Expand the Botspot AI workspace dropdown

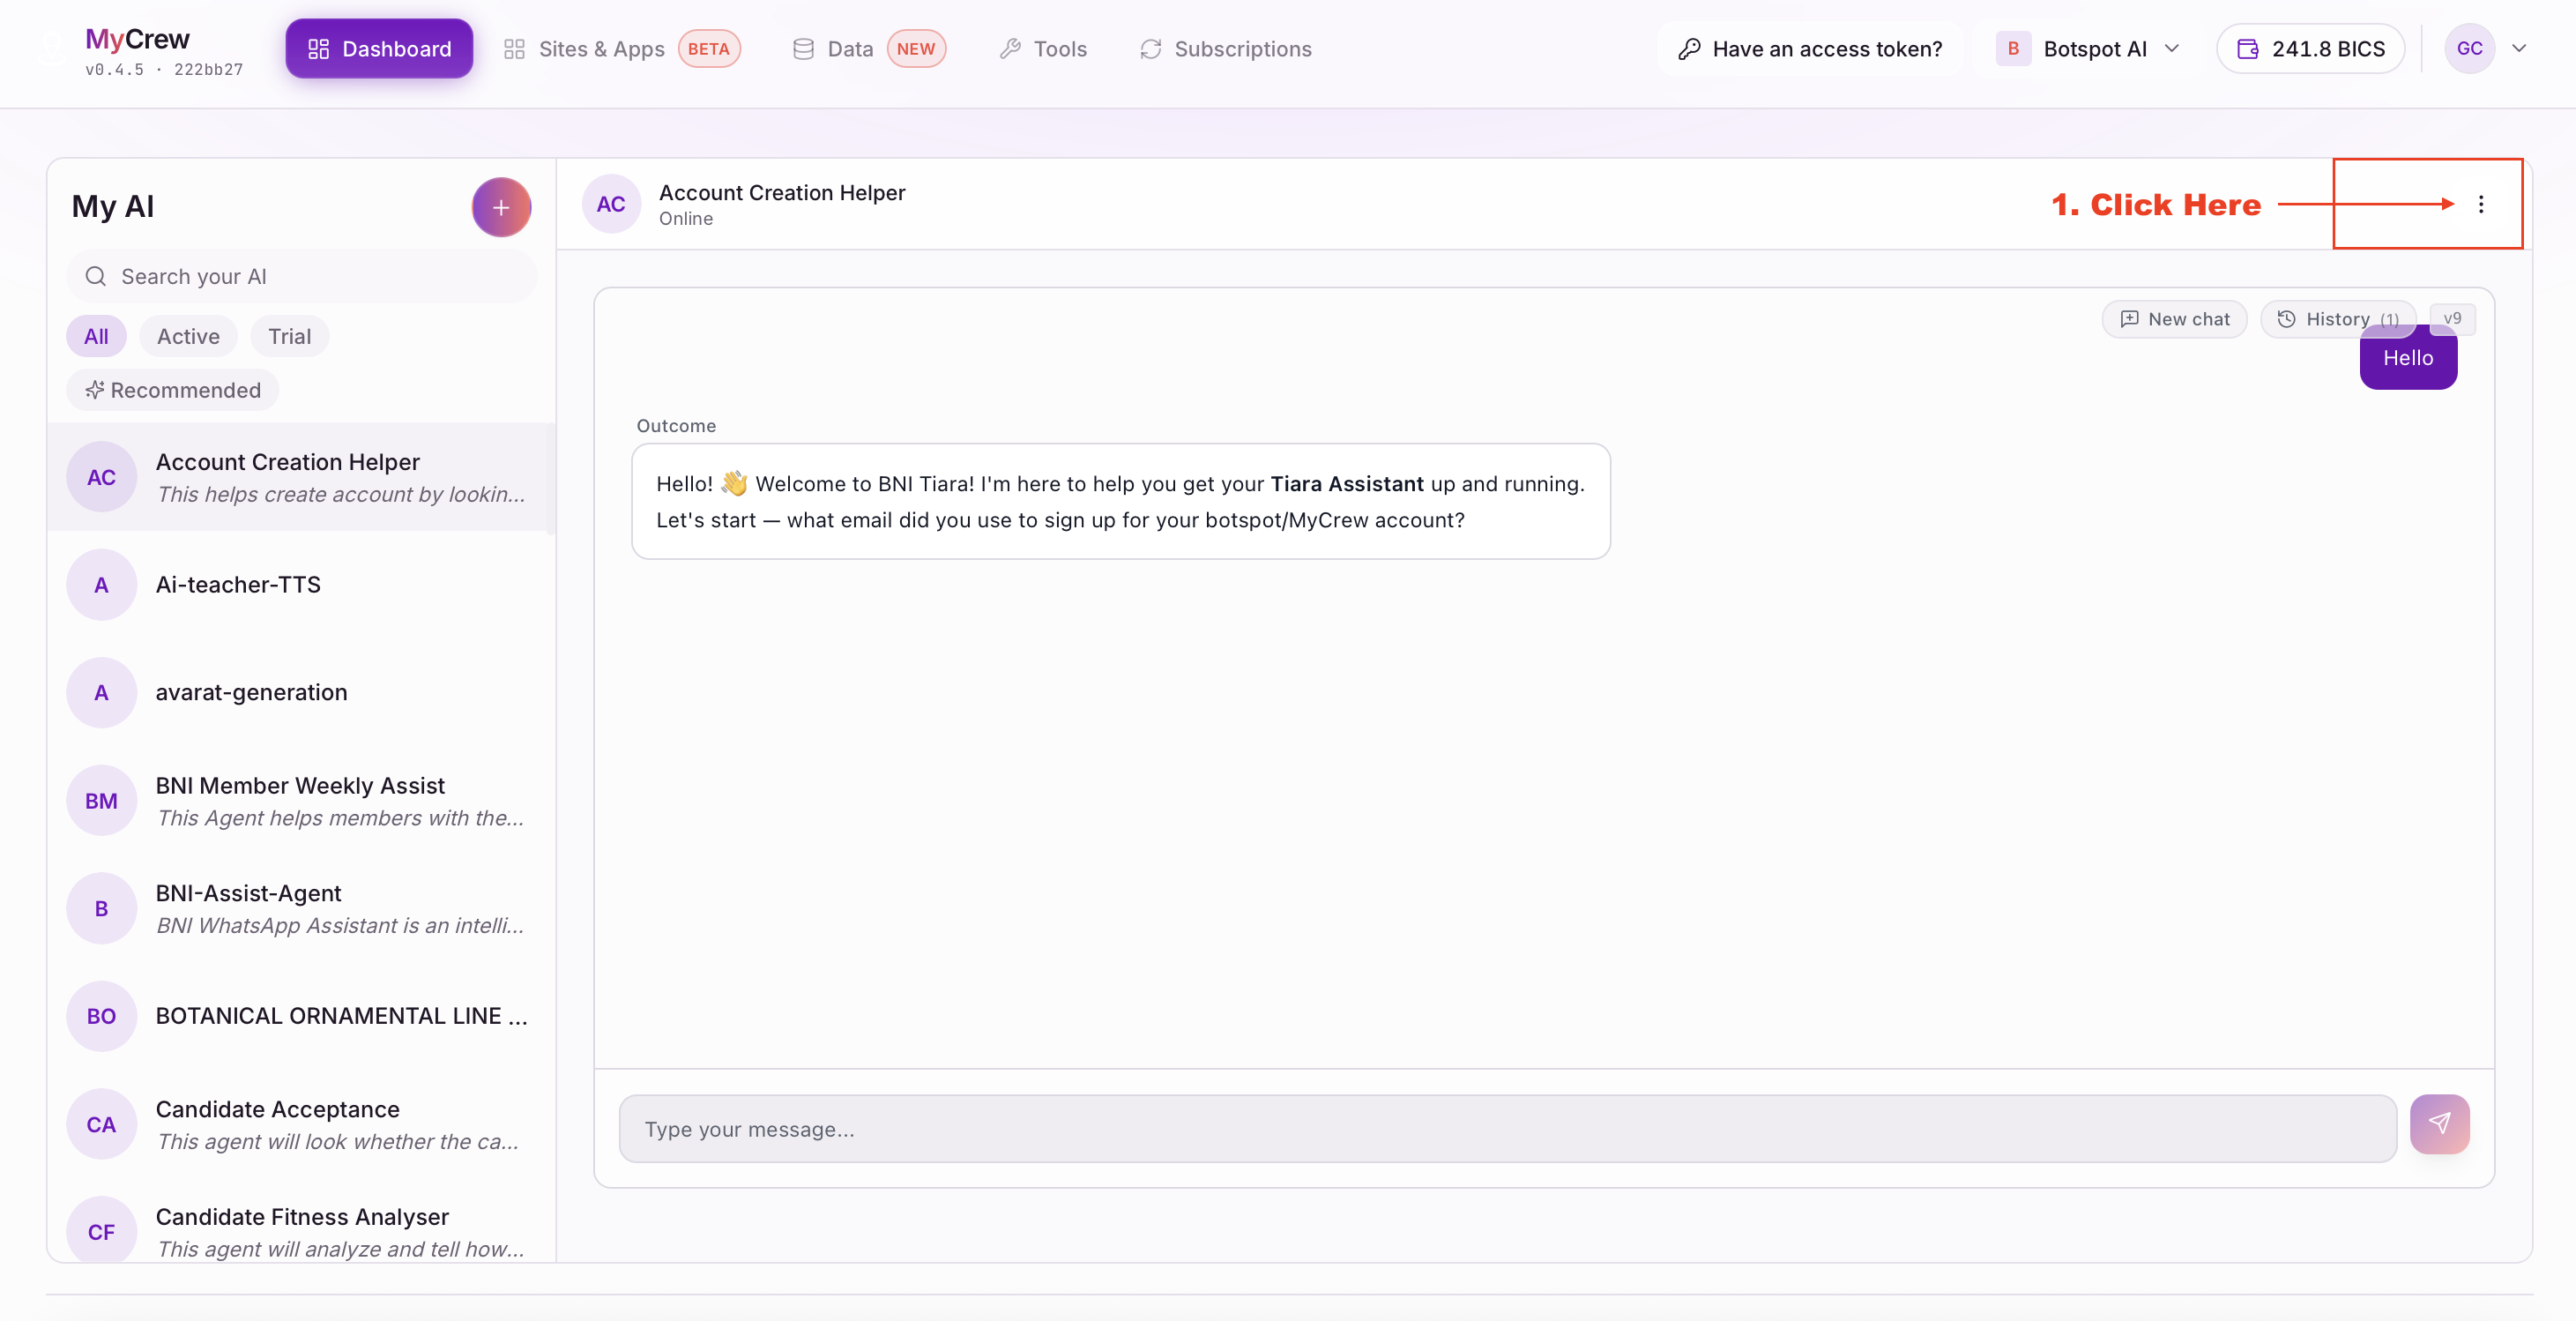[x=2088, y=49]
